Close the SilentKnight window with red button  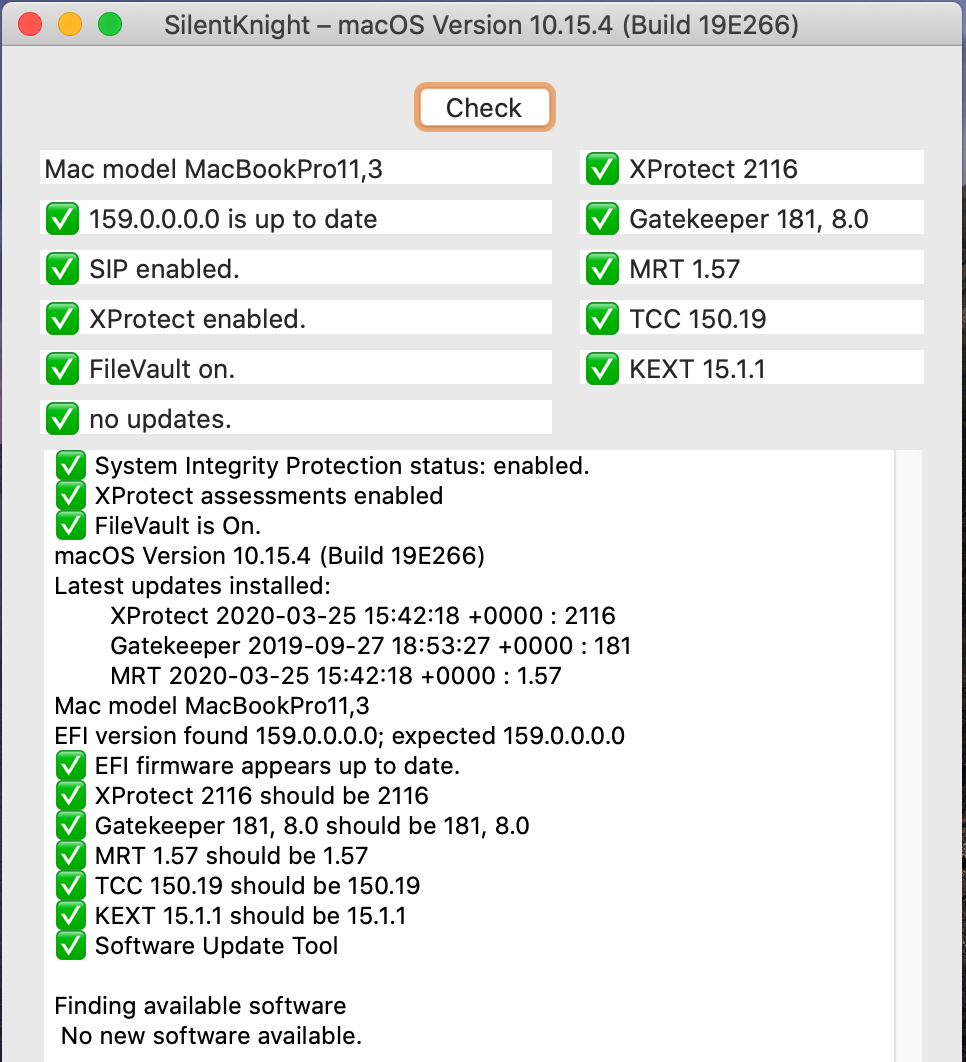pyautogui.click(x=30, y=24)
